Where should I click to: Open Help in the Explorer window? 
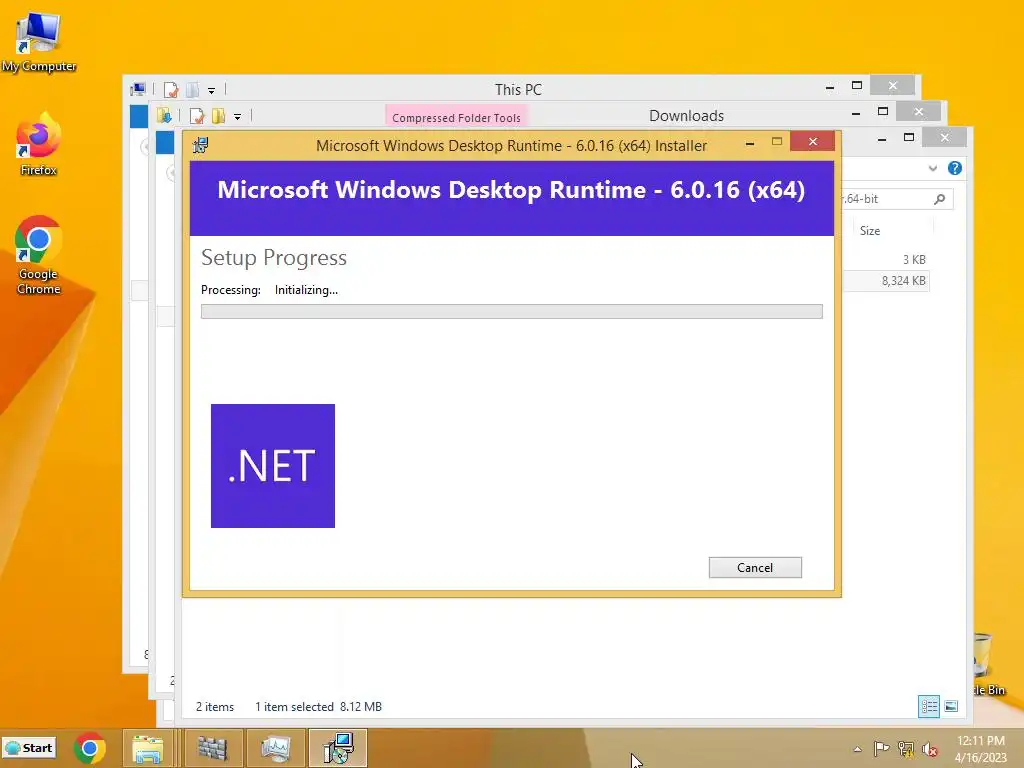955,168
